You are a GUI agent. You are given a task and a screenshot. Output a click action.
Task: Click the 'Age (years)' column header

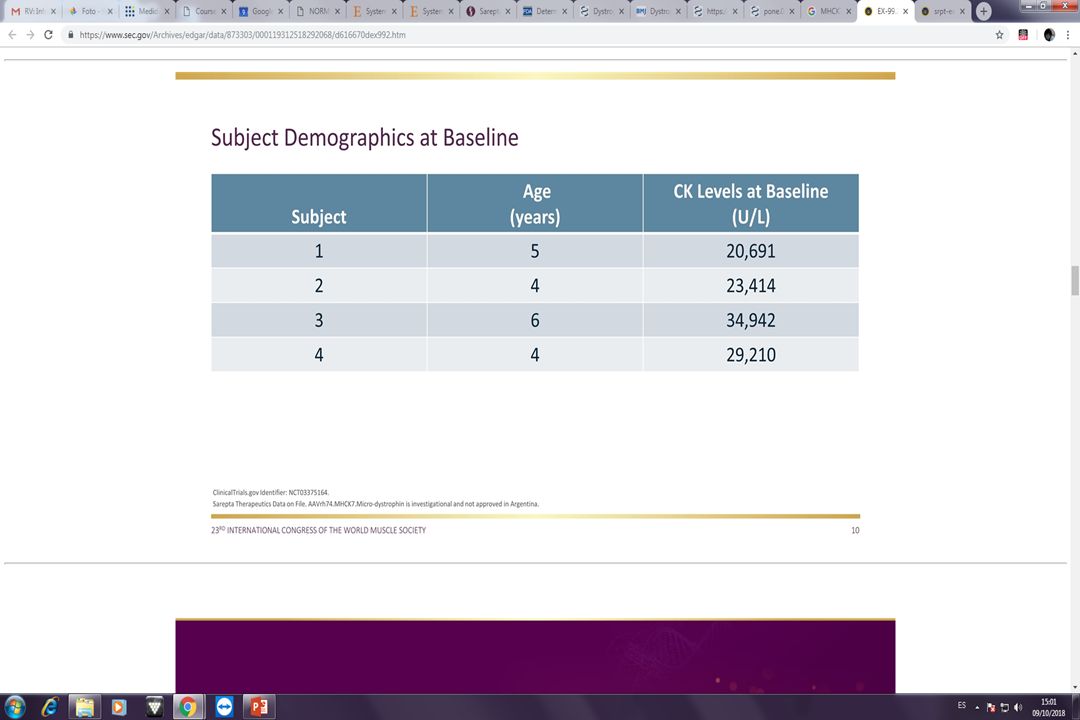(x=535, y=203)
